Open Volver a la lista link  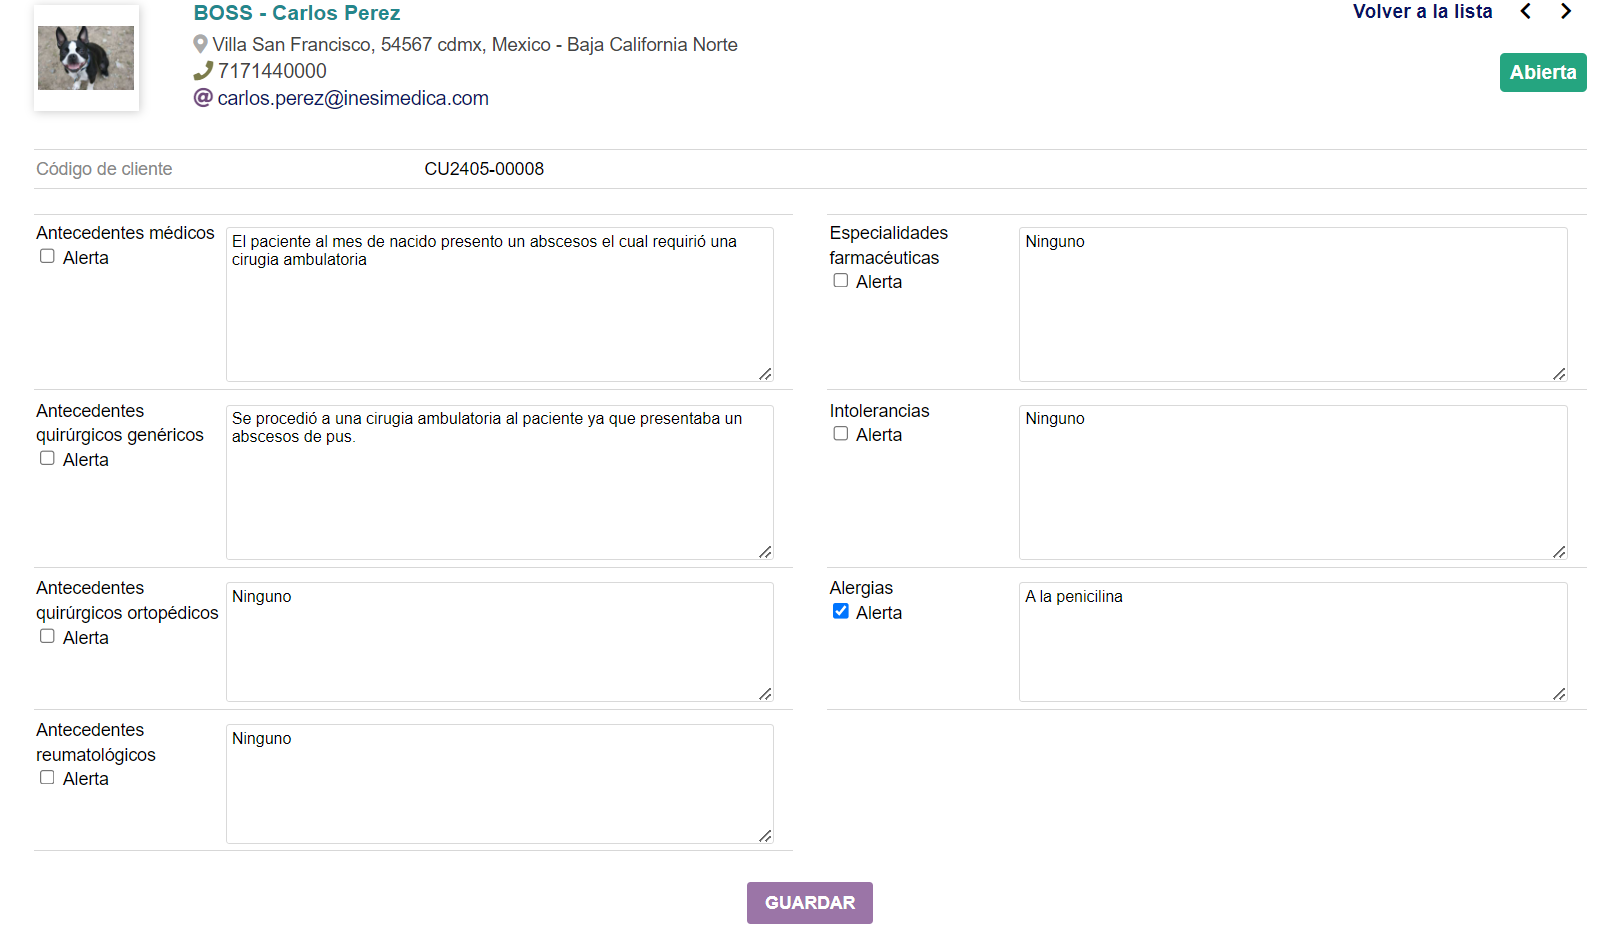1422,11
